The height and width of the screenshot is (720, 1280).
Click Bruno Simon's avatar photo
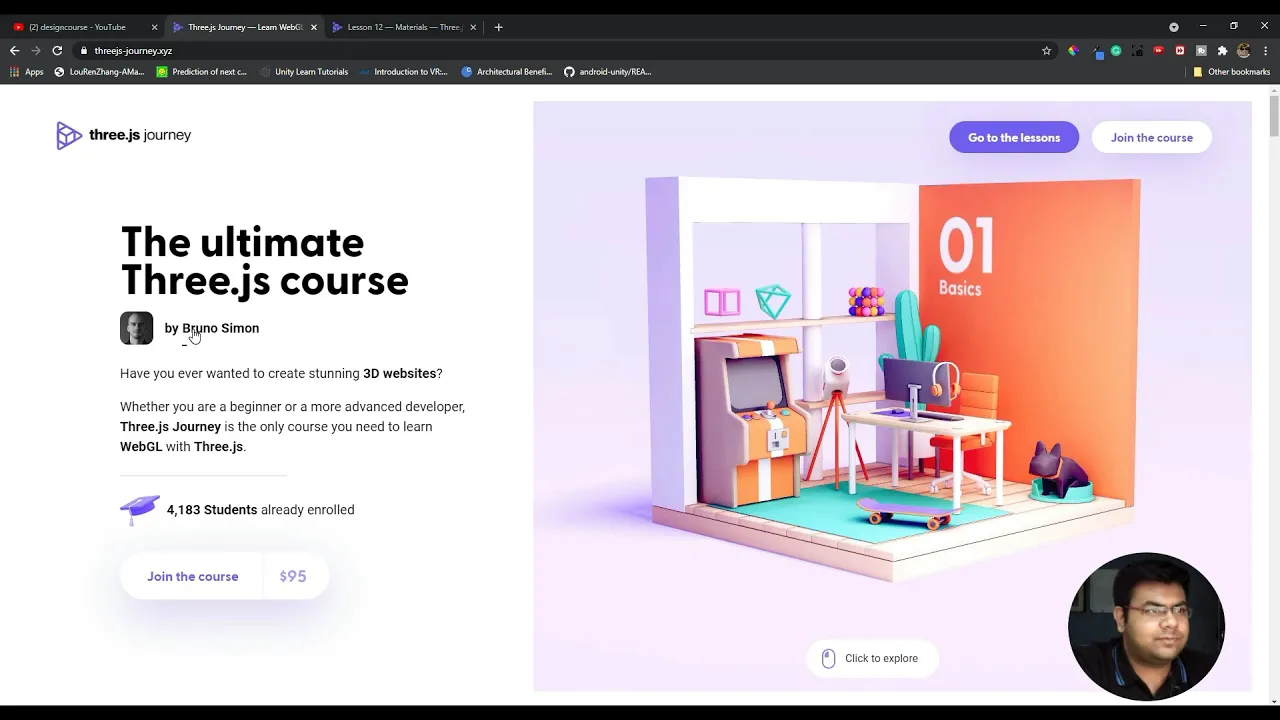137,328
